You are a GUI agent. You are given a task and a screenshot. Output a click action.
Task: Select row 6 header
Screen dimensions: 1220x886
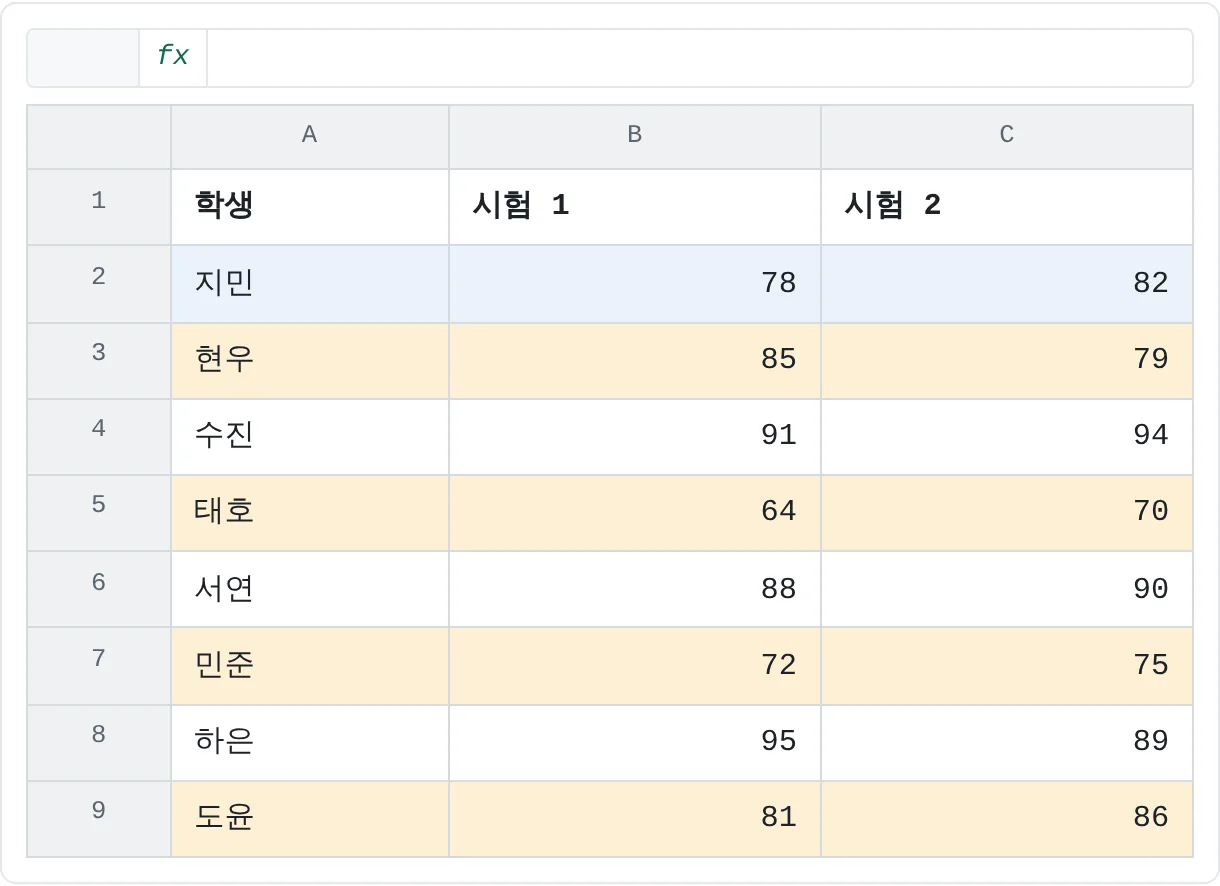click(99, 589)
